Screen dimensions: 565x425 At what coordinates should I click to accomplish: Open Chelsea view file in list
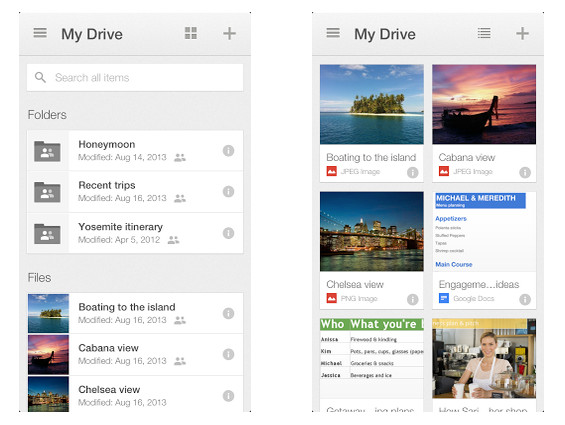[x=135, y=394]
